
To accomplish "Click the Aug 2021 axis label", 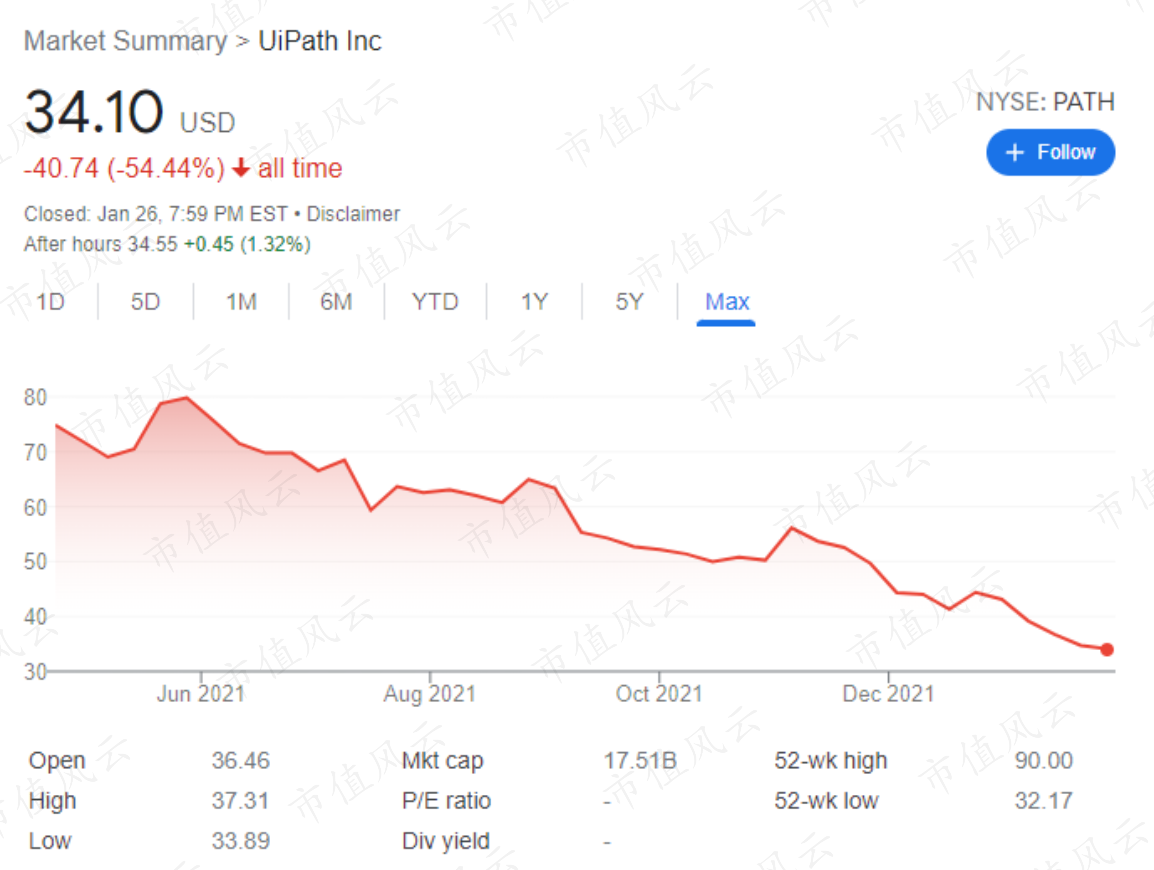I will pyautogui.click(x=430, y=693).
